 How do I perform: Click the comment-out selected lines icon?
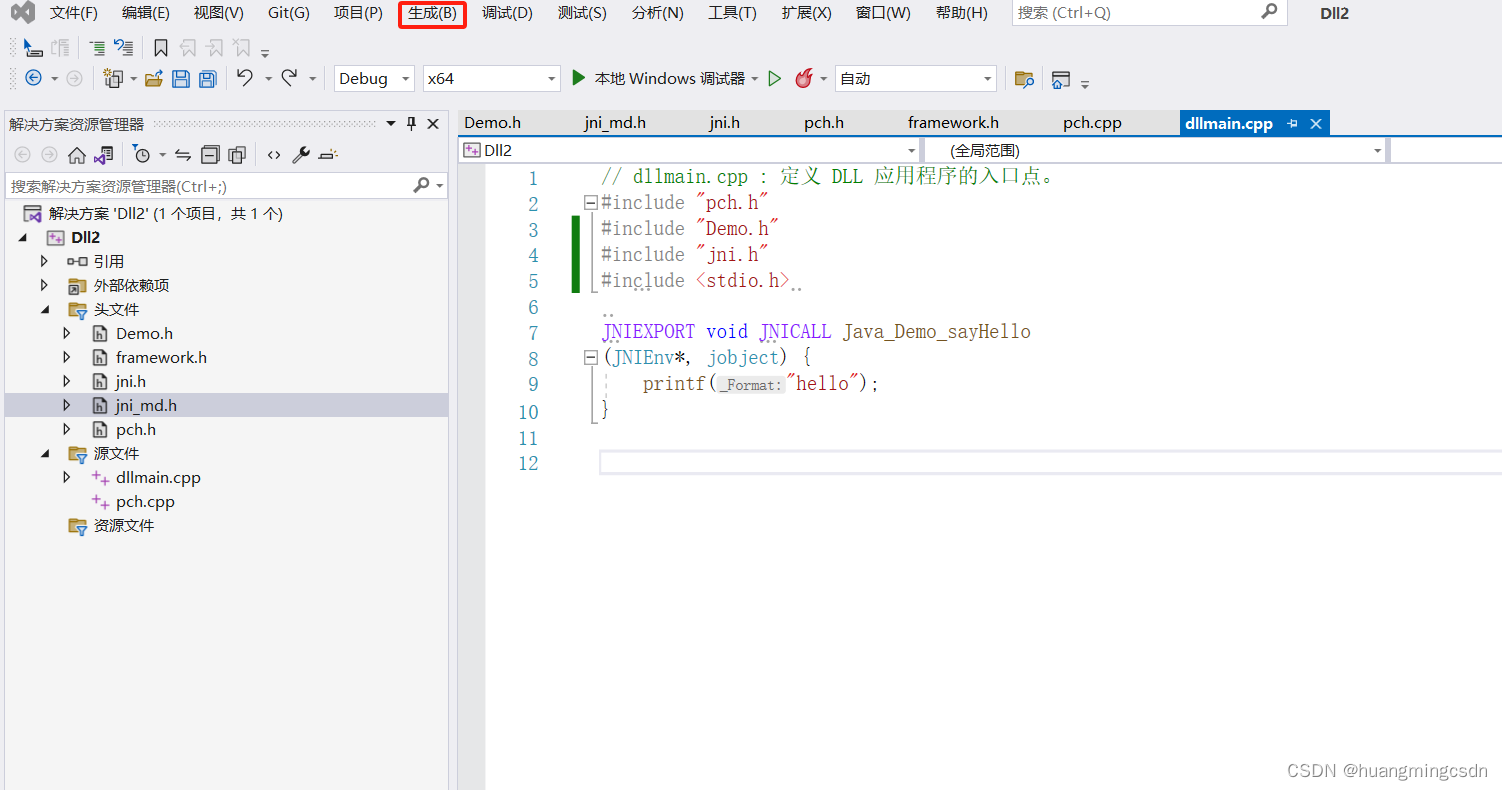[97, 47]
